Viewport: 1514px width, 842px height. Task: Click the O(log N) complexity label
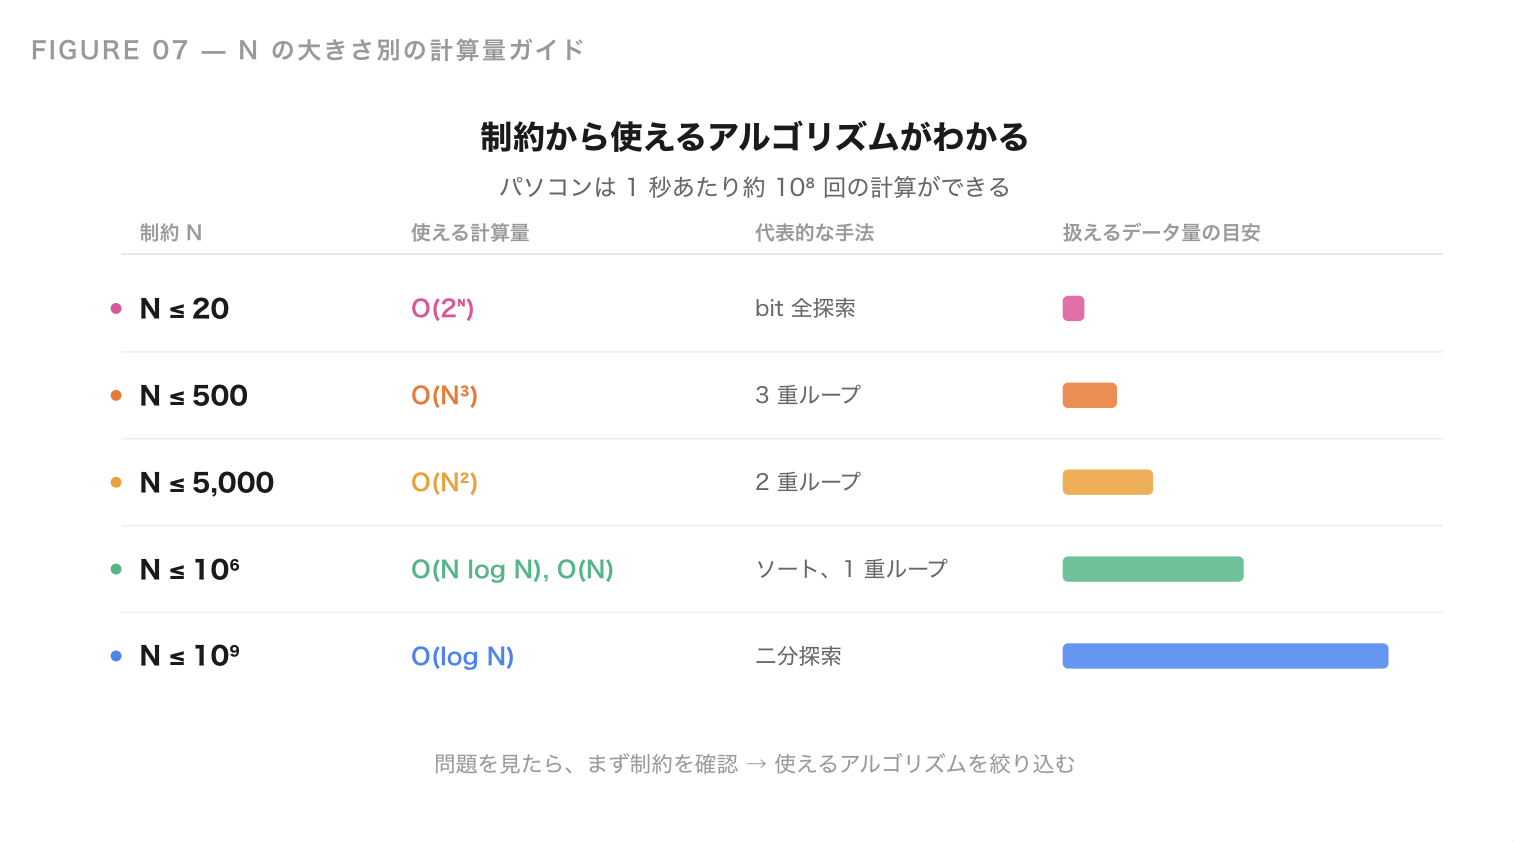462,656
